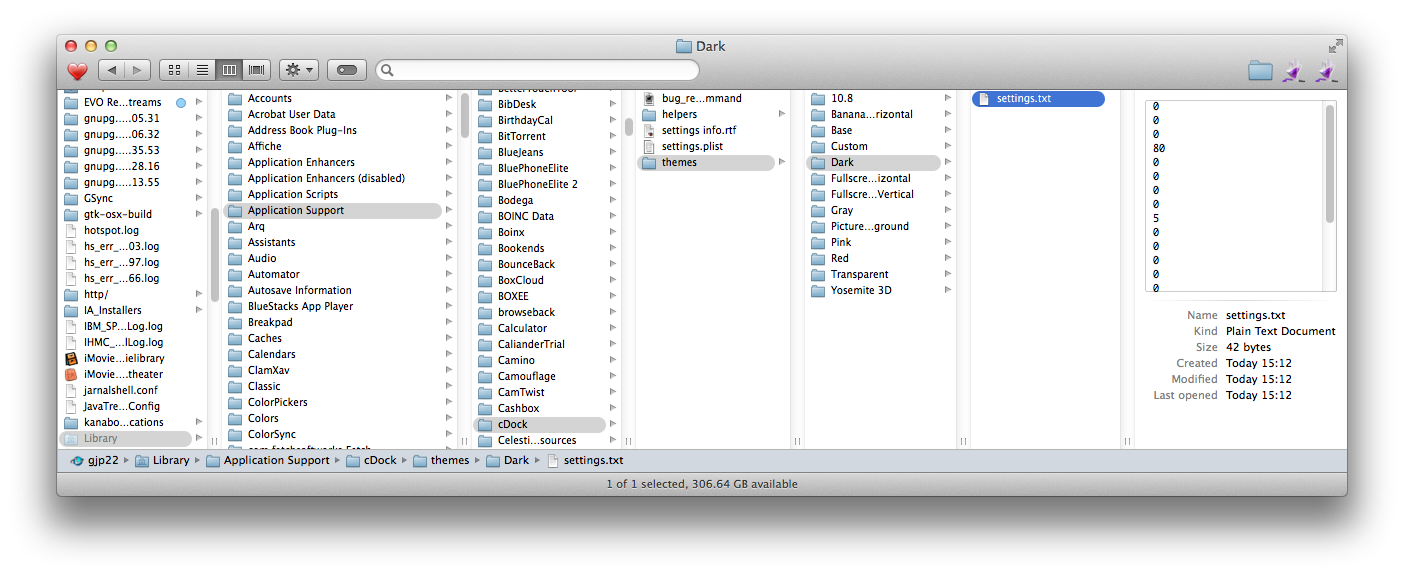
Task: Click the Camino folder icon
Action: pyautogui.click(x=485, y=360)
